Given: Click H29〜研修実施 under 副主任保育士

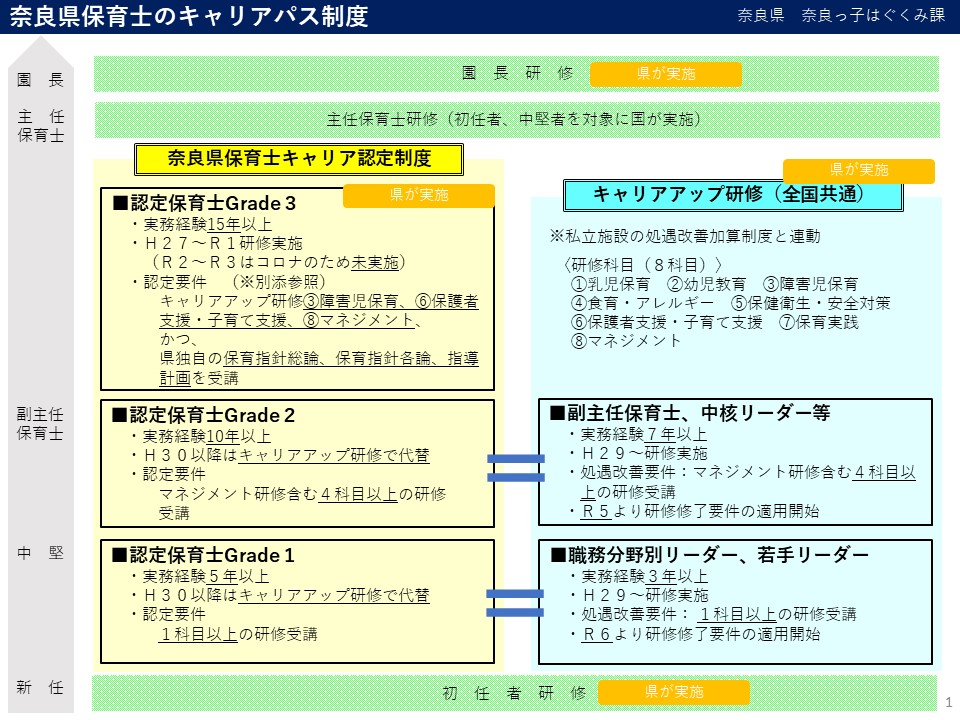Looking at the screenshot, I should pyautogui.click(x=644, y=454).
